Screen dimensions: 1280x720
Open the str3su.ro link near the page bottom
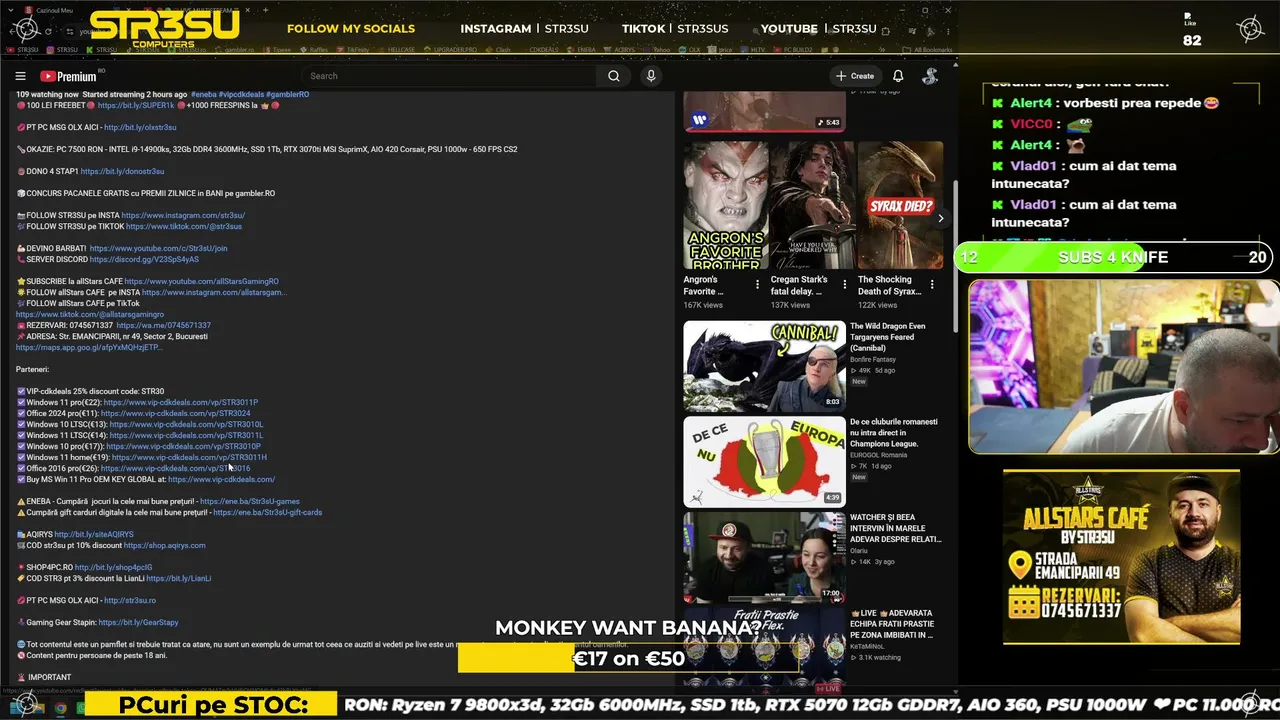point(130,600)
